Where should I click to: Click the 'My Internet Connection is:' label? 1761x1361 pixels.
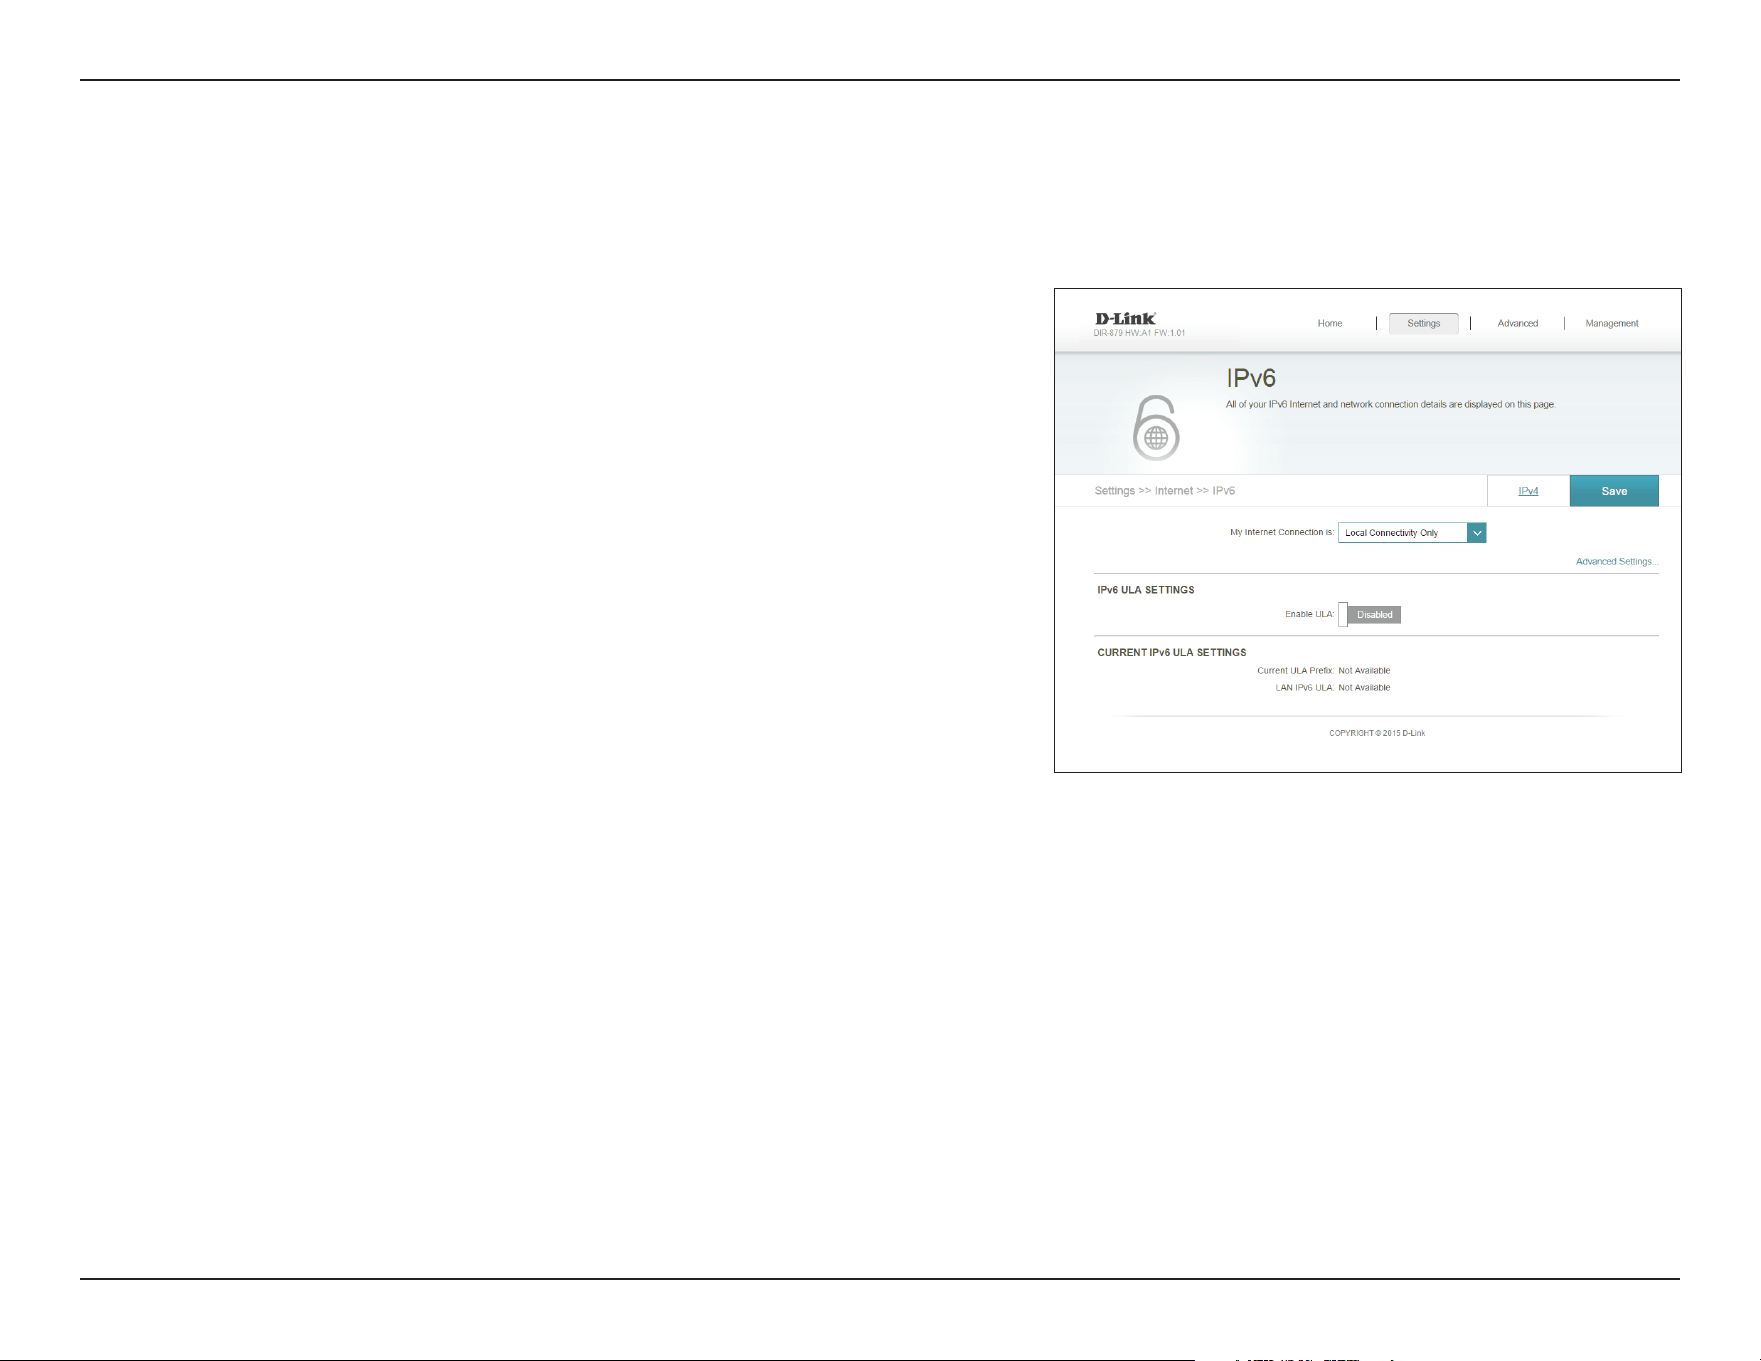(x=1281, y=533)
